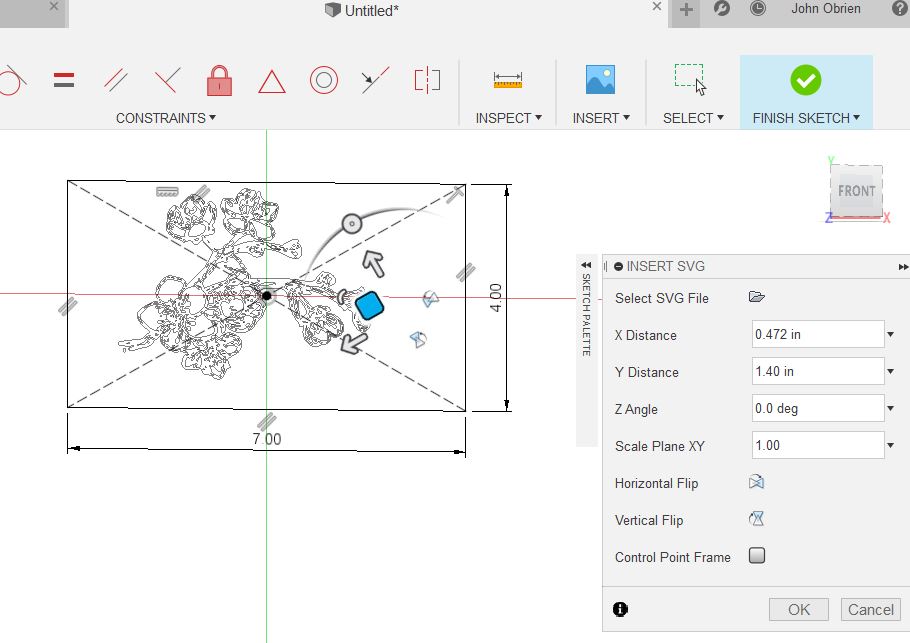Screen dimensions: 910x643
Task: Click the SKETCH PALETTE vertical label
Action: pos(586,315)
